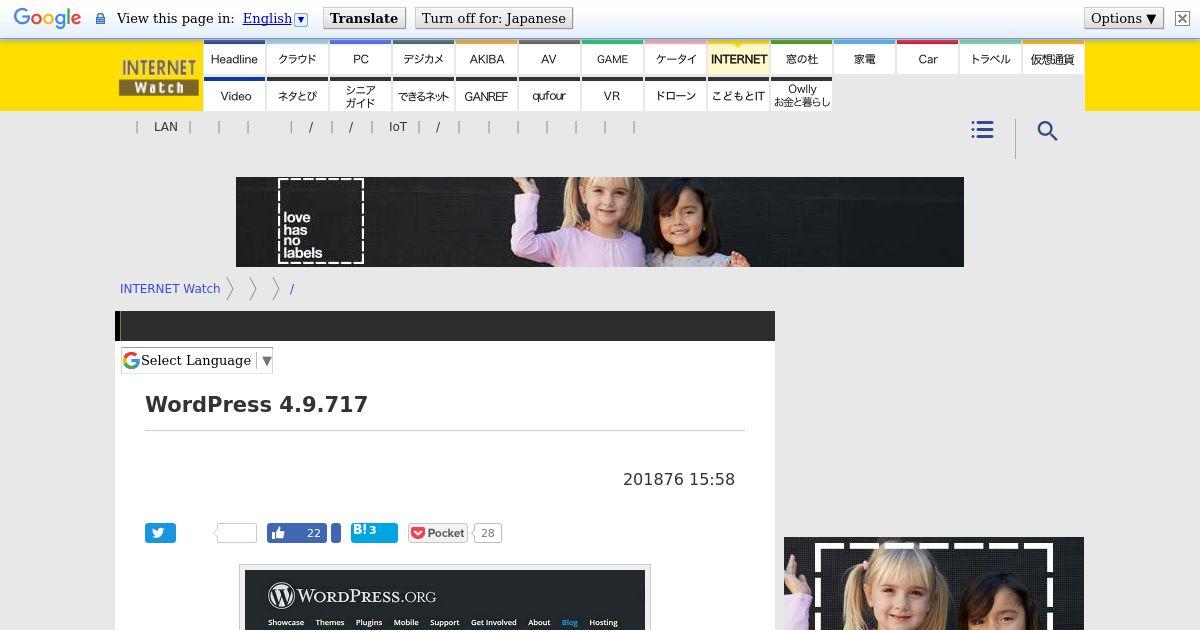Click the Pocket count bubble 28
Viewport: 1200px width, 630px height.
(x=487, y=533)
